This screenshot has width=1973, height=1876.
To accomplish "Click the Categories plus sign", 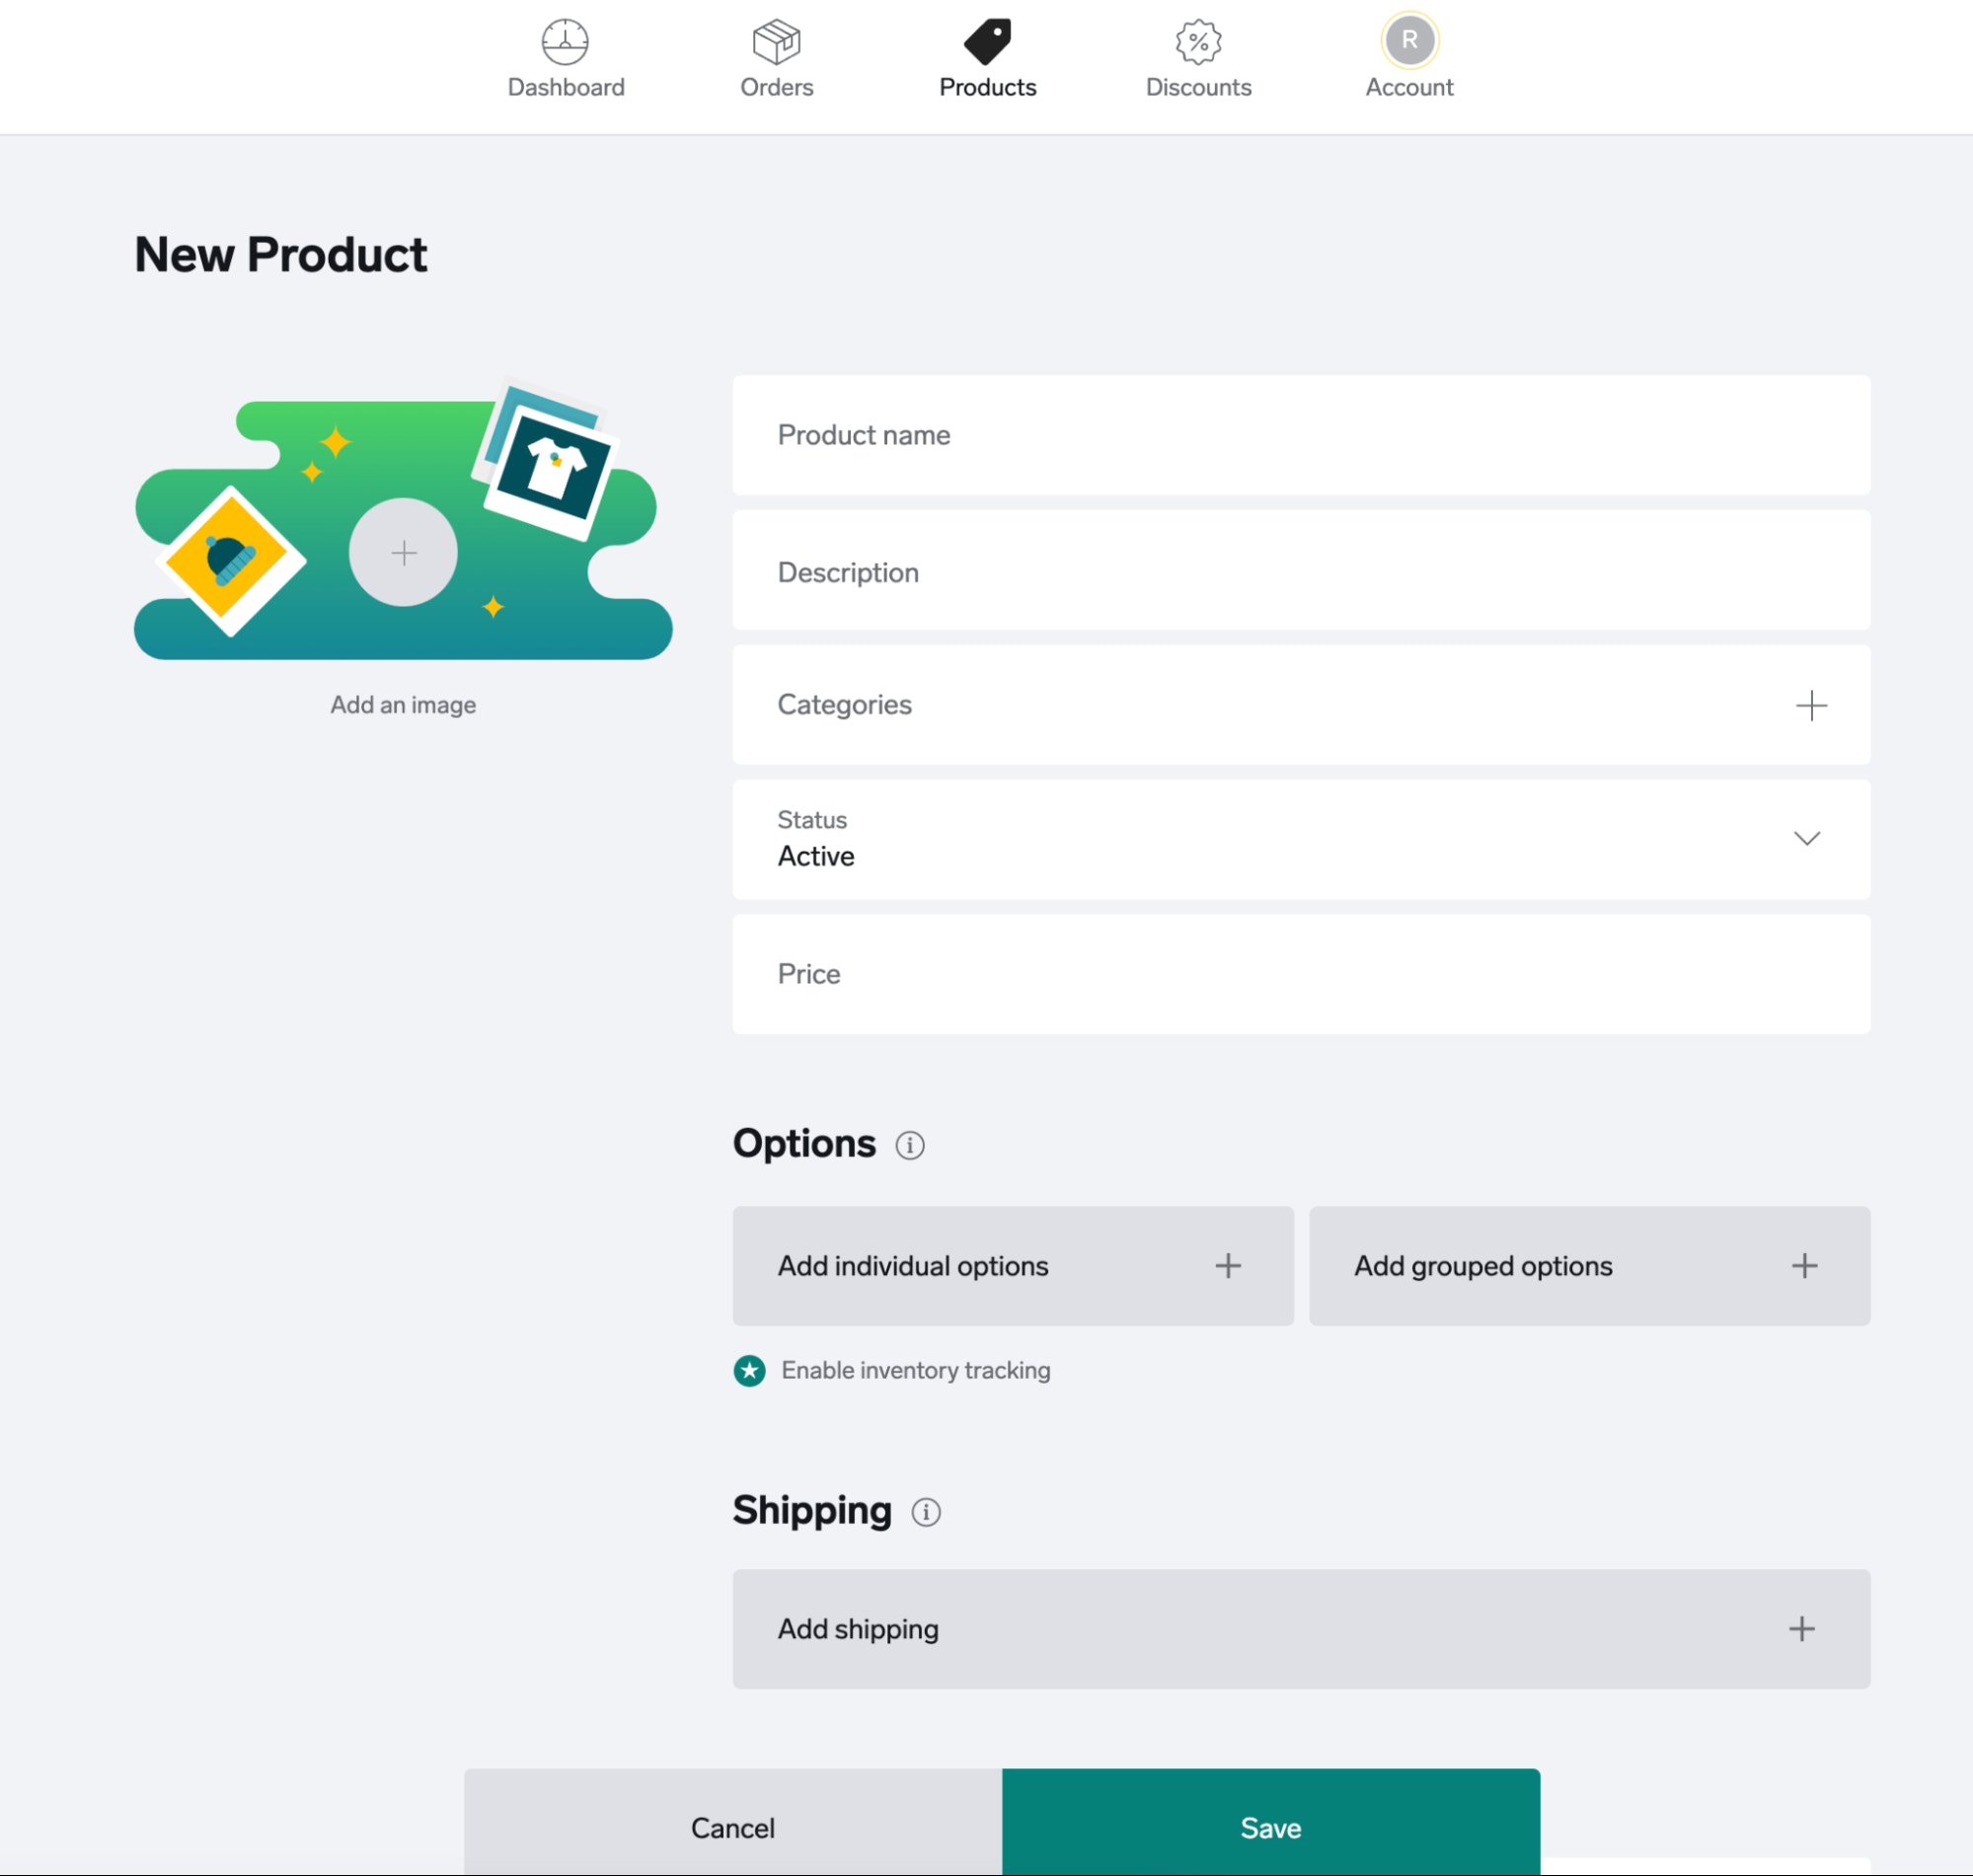I will (x=1810, y=705).
